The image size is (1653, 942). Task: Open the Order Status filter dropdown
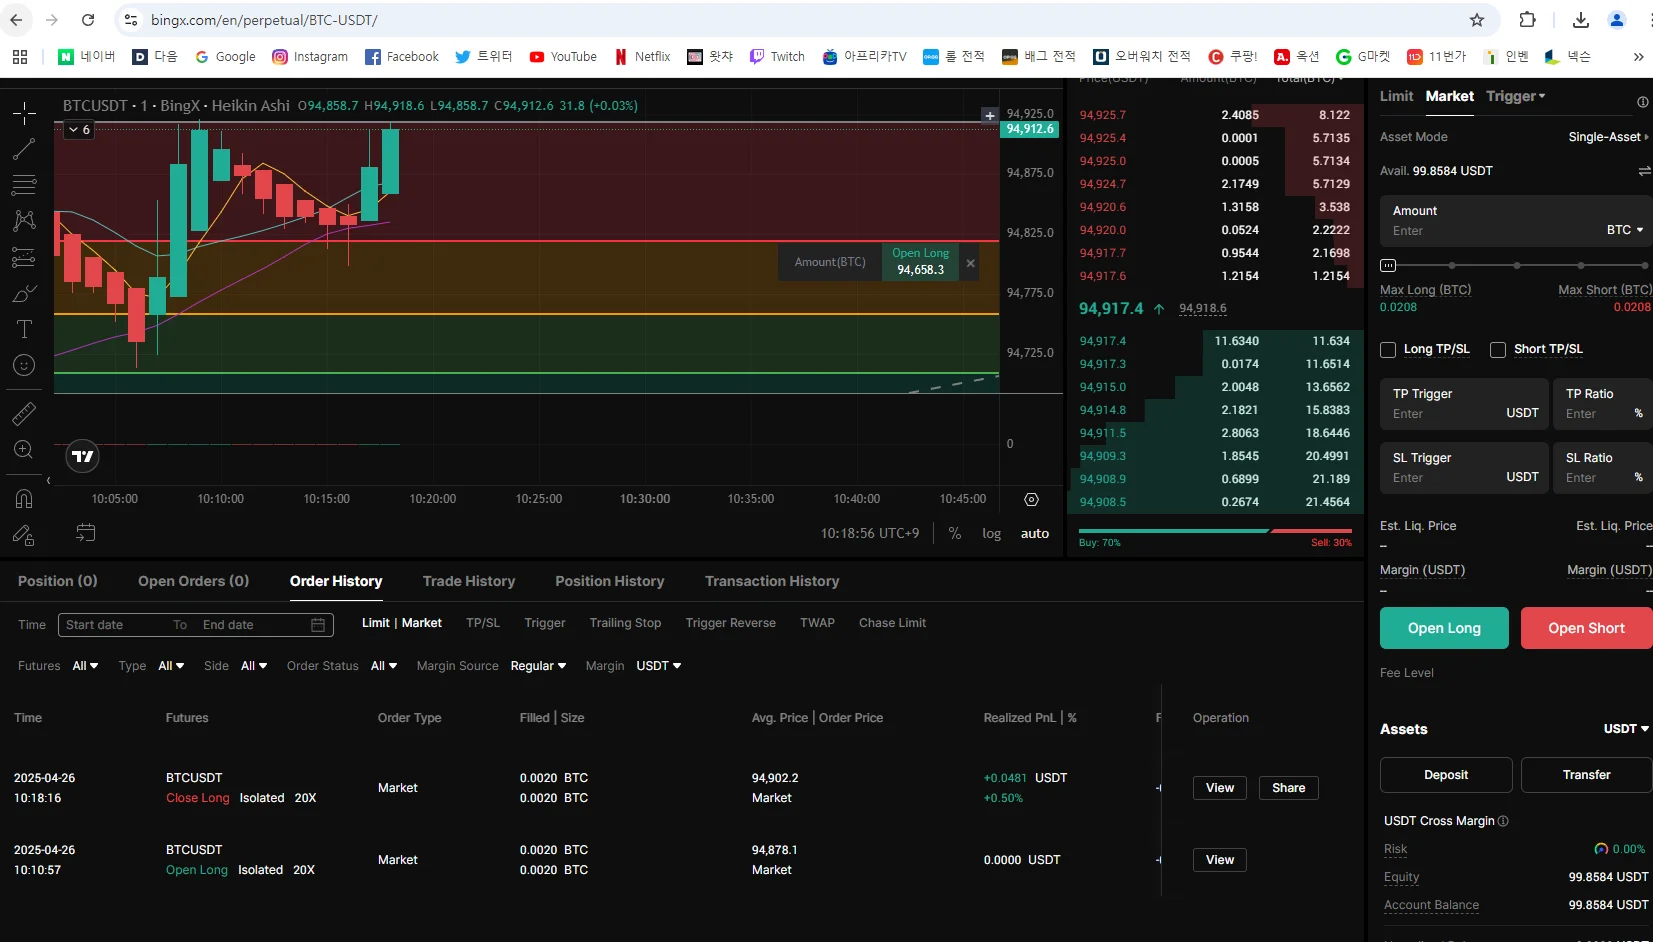384,666
